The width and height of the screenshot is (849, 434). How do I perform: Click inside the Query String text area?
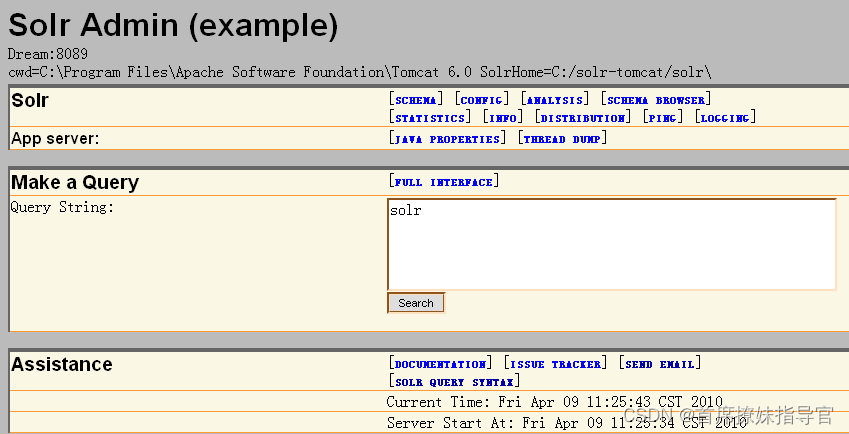[612, 245]
